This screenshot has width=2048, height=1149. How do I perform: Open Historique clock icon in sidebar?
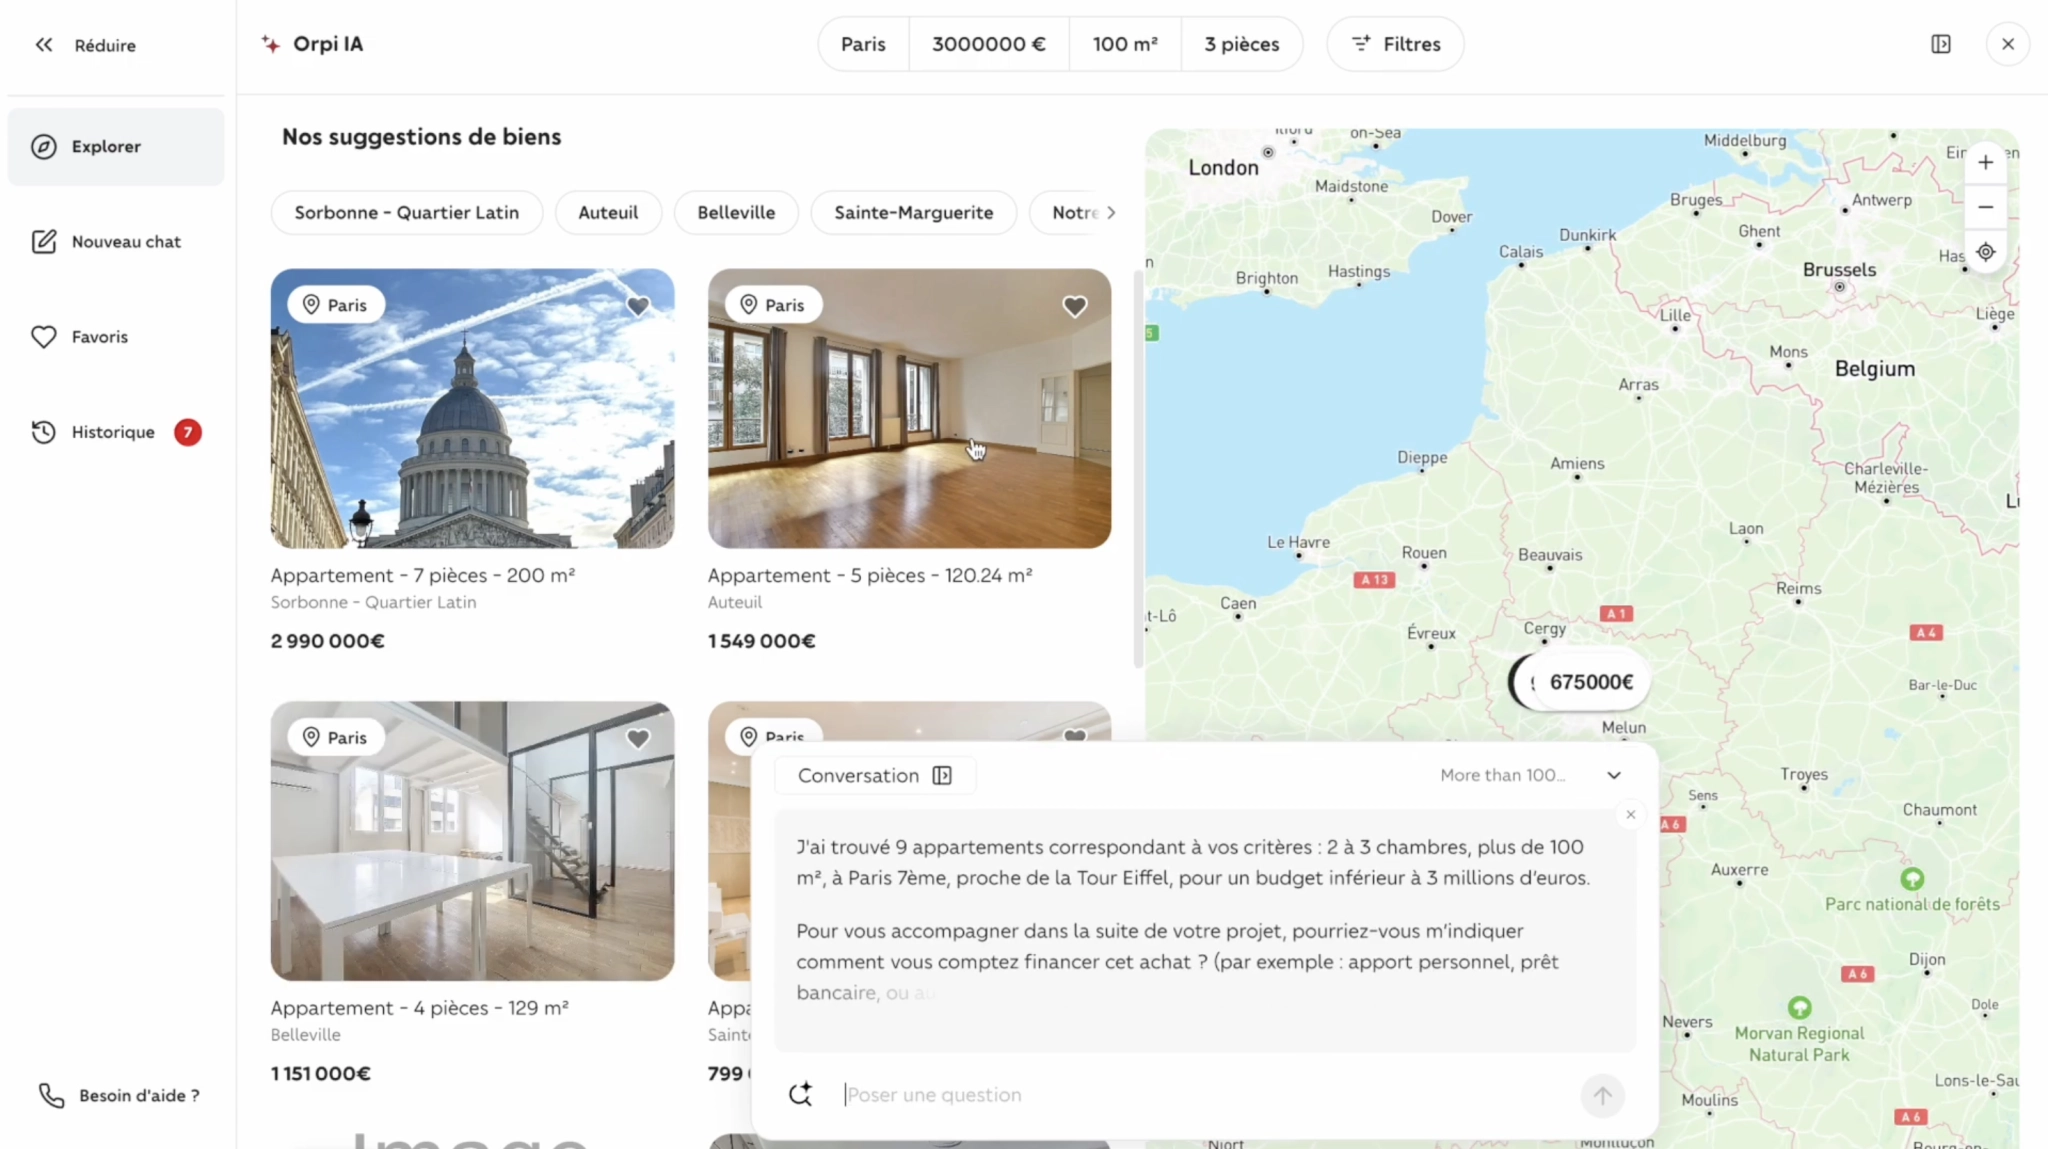tap(43, 432)
